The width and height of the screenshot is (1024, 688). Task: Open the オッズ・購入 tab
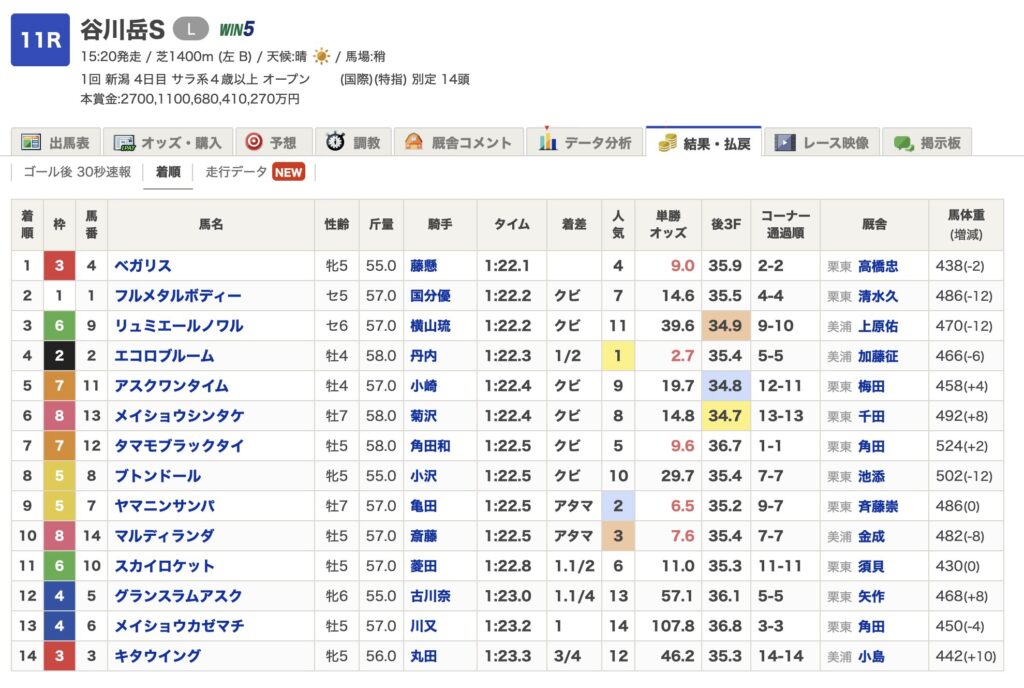168,142
